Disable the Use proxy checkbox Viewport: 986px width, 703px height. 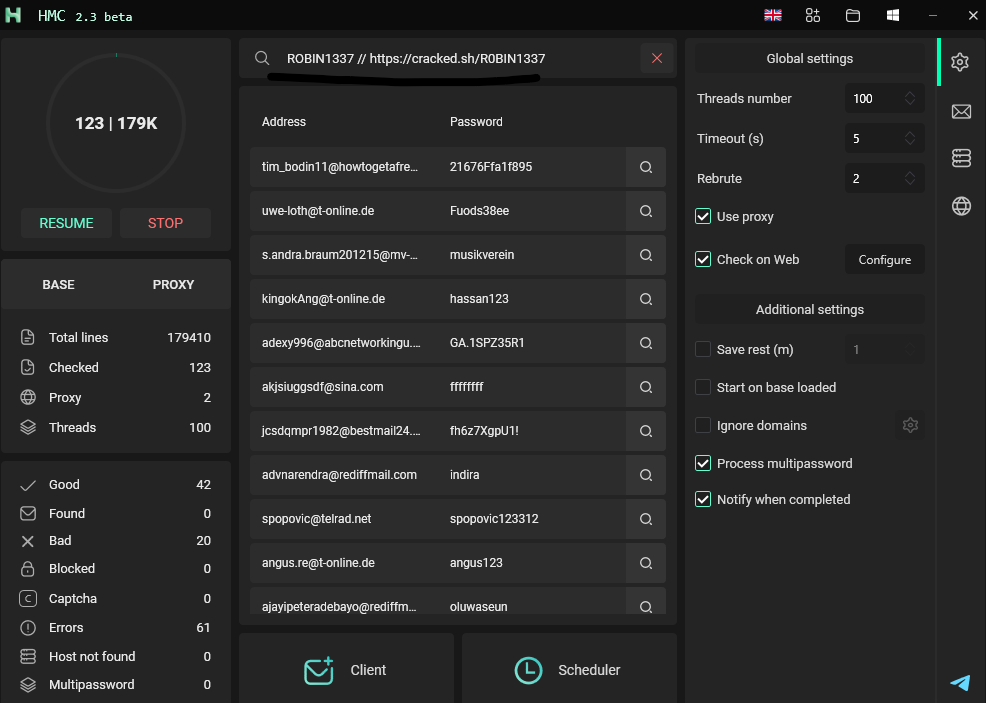(703, 216)
